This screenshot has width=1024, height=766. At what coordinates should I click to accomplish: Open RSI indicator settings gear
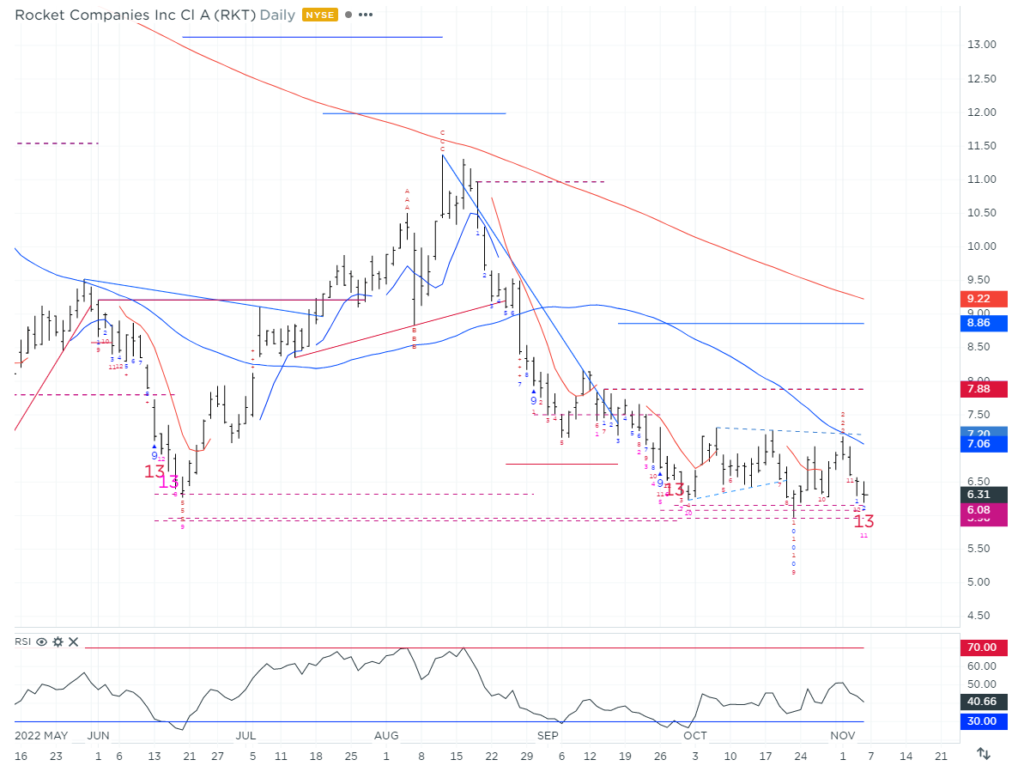click(x=57, y=642)
